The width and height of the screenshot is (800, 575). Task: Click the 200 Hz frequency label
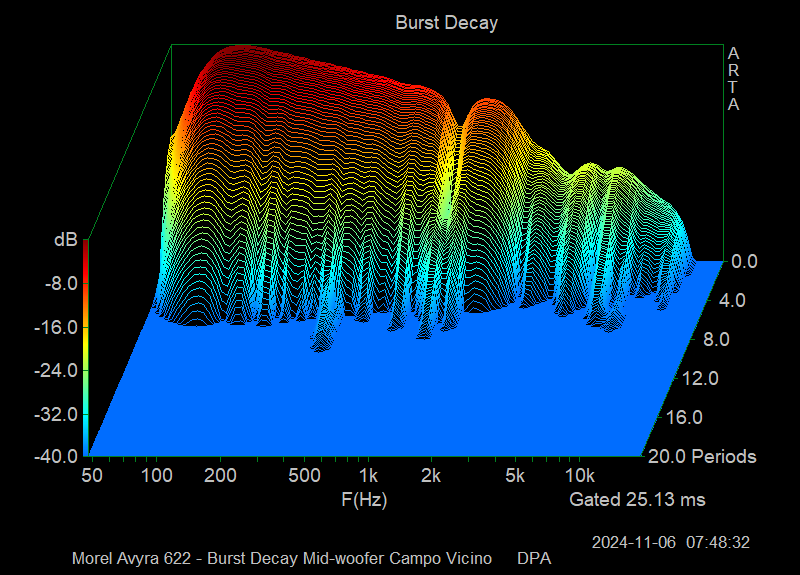coord(220,476)
